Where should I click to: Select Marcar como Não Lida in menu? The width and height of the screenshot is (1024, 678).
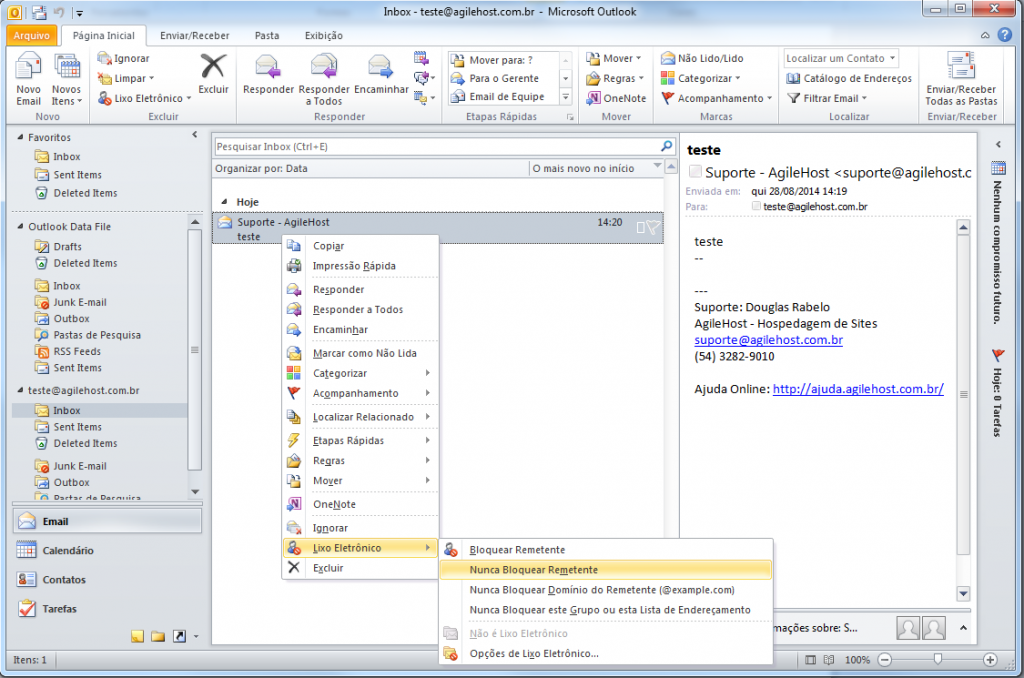tap(360, 353)
